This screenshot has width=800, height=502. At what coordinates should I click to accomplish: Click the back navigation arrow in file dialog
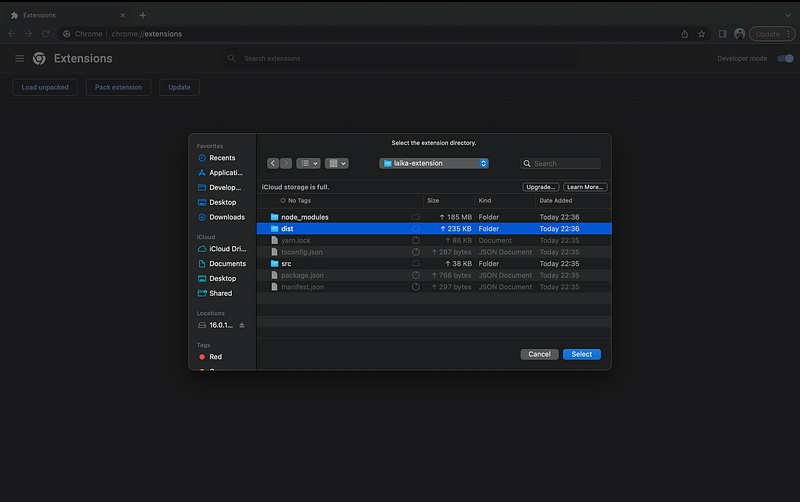[x=273, y=163]
